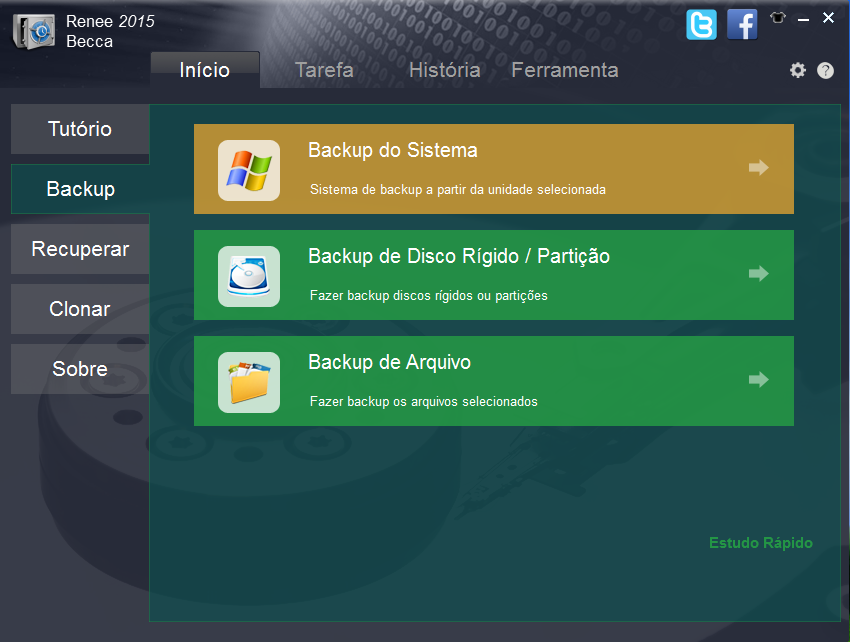Open the Ferramenta tab
850x642 pixels.
click(565, 70)
